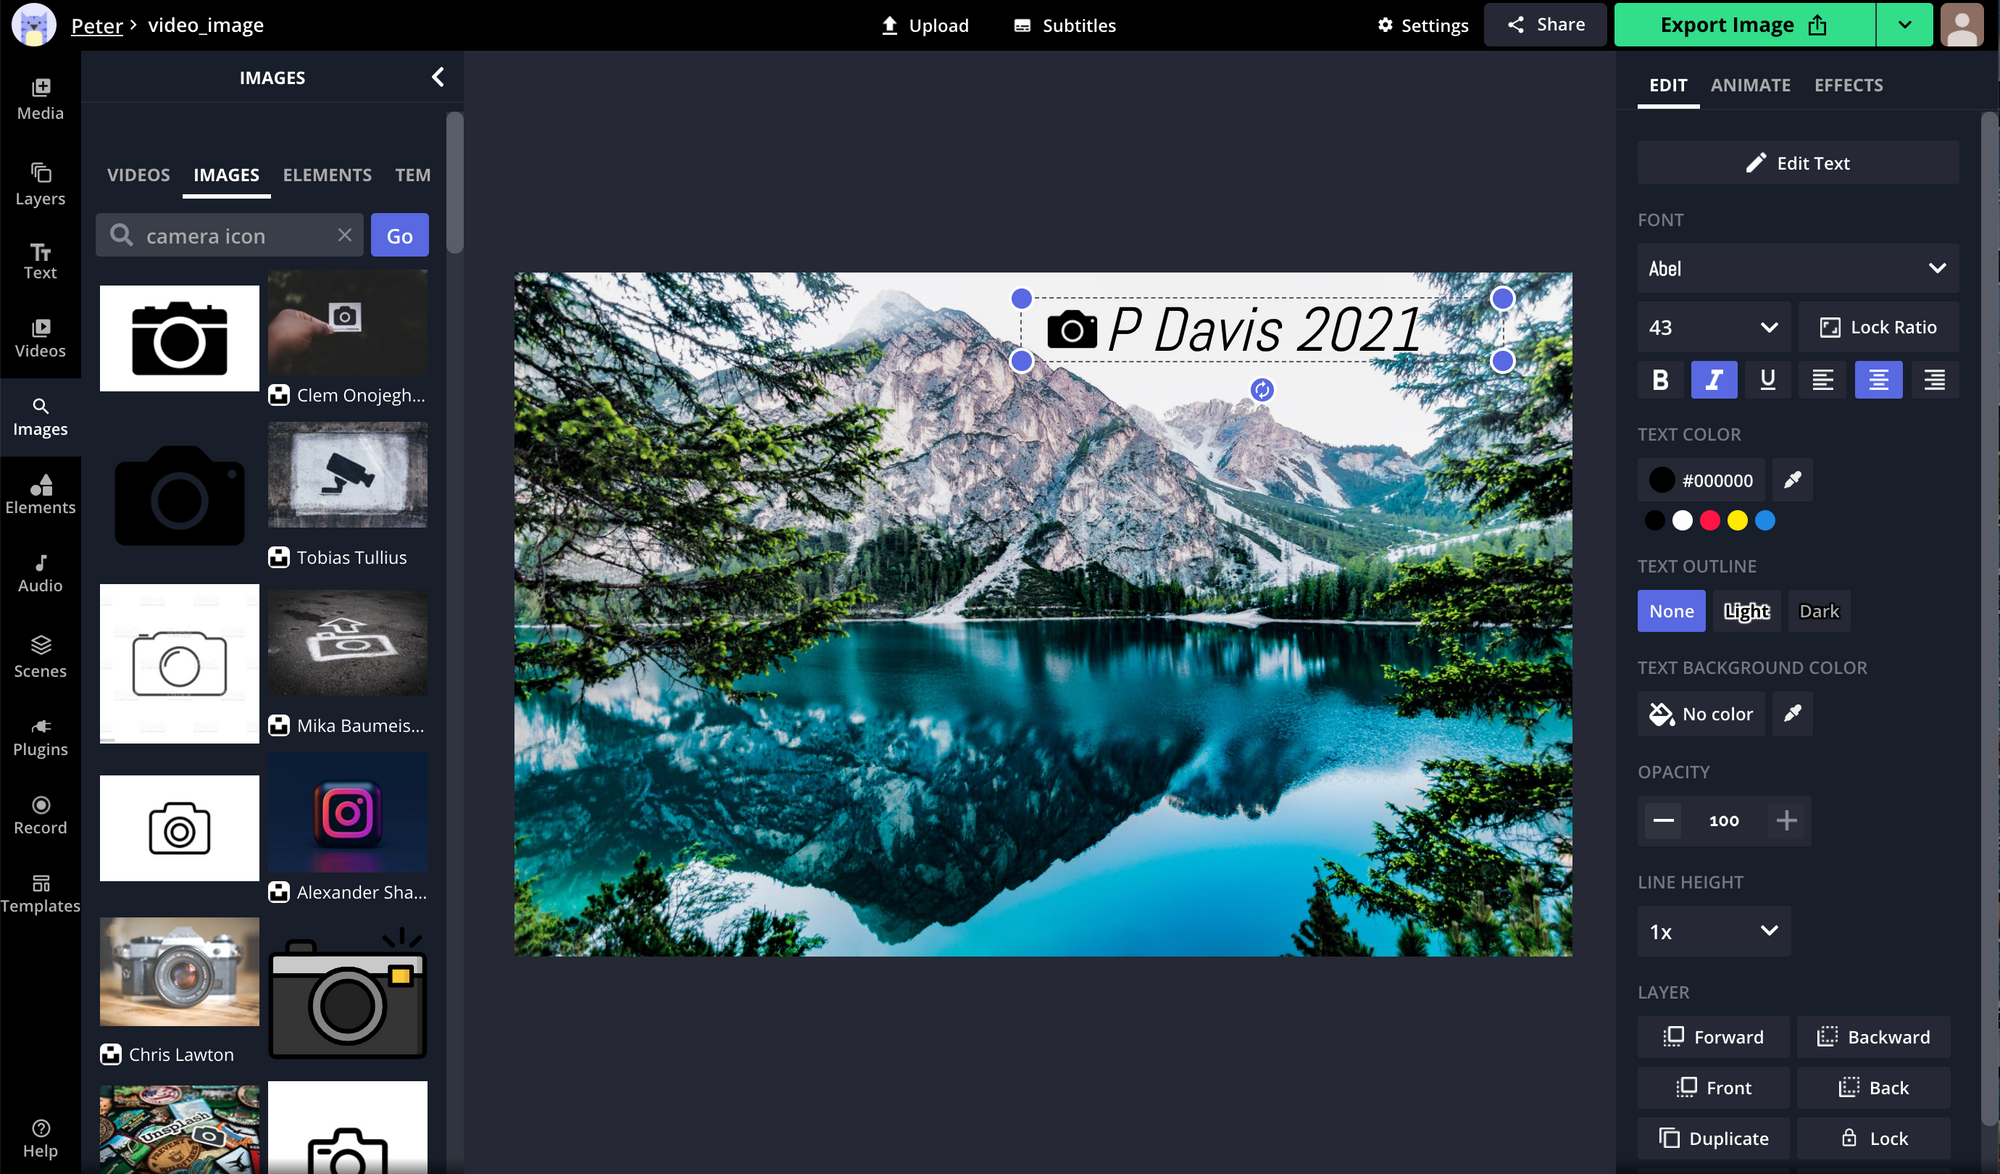
Task: Open the Plugins sidebar section
Action: [x=40, y=737]
